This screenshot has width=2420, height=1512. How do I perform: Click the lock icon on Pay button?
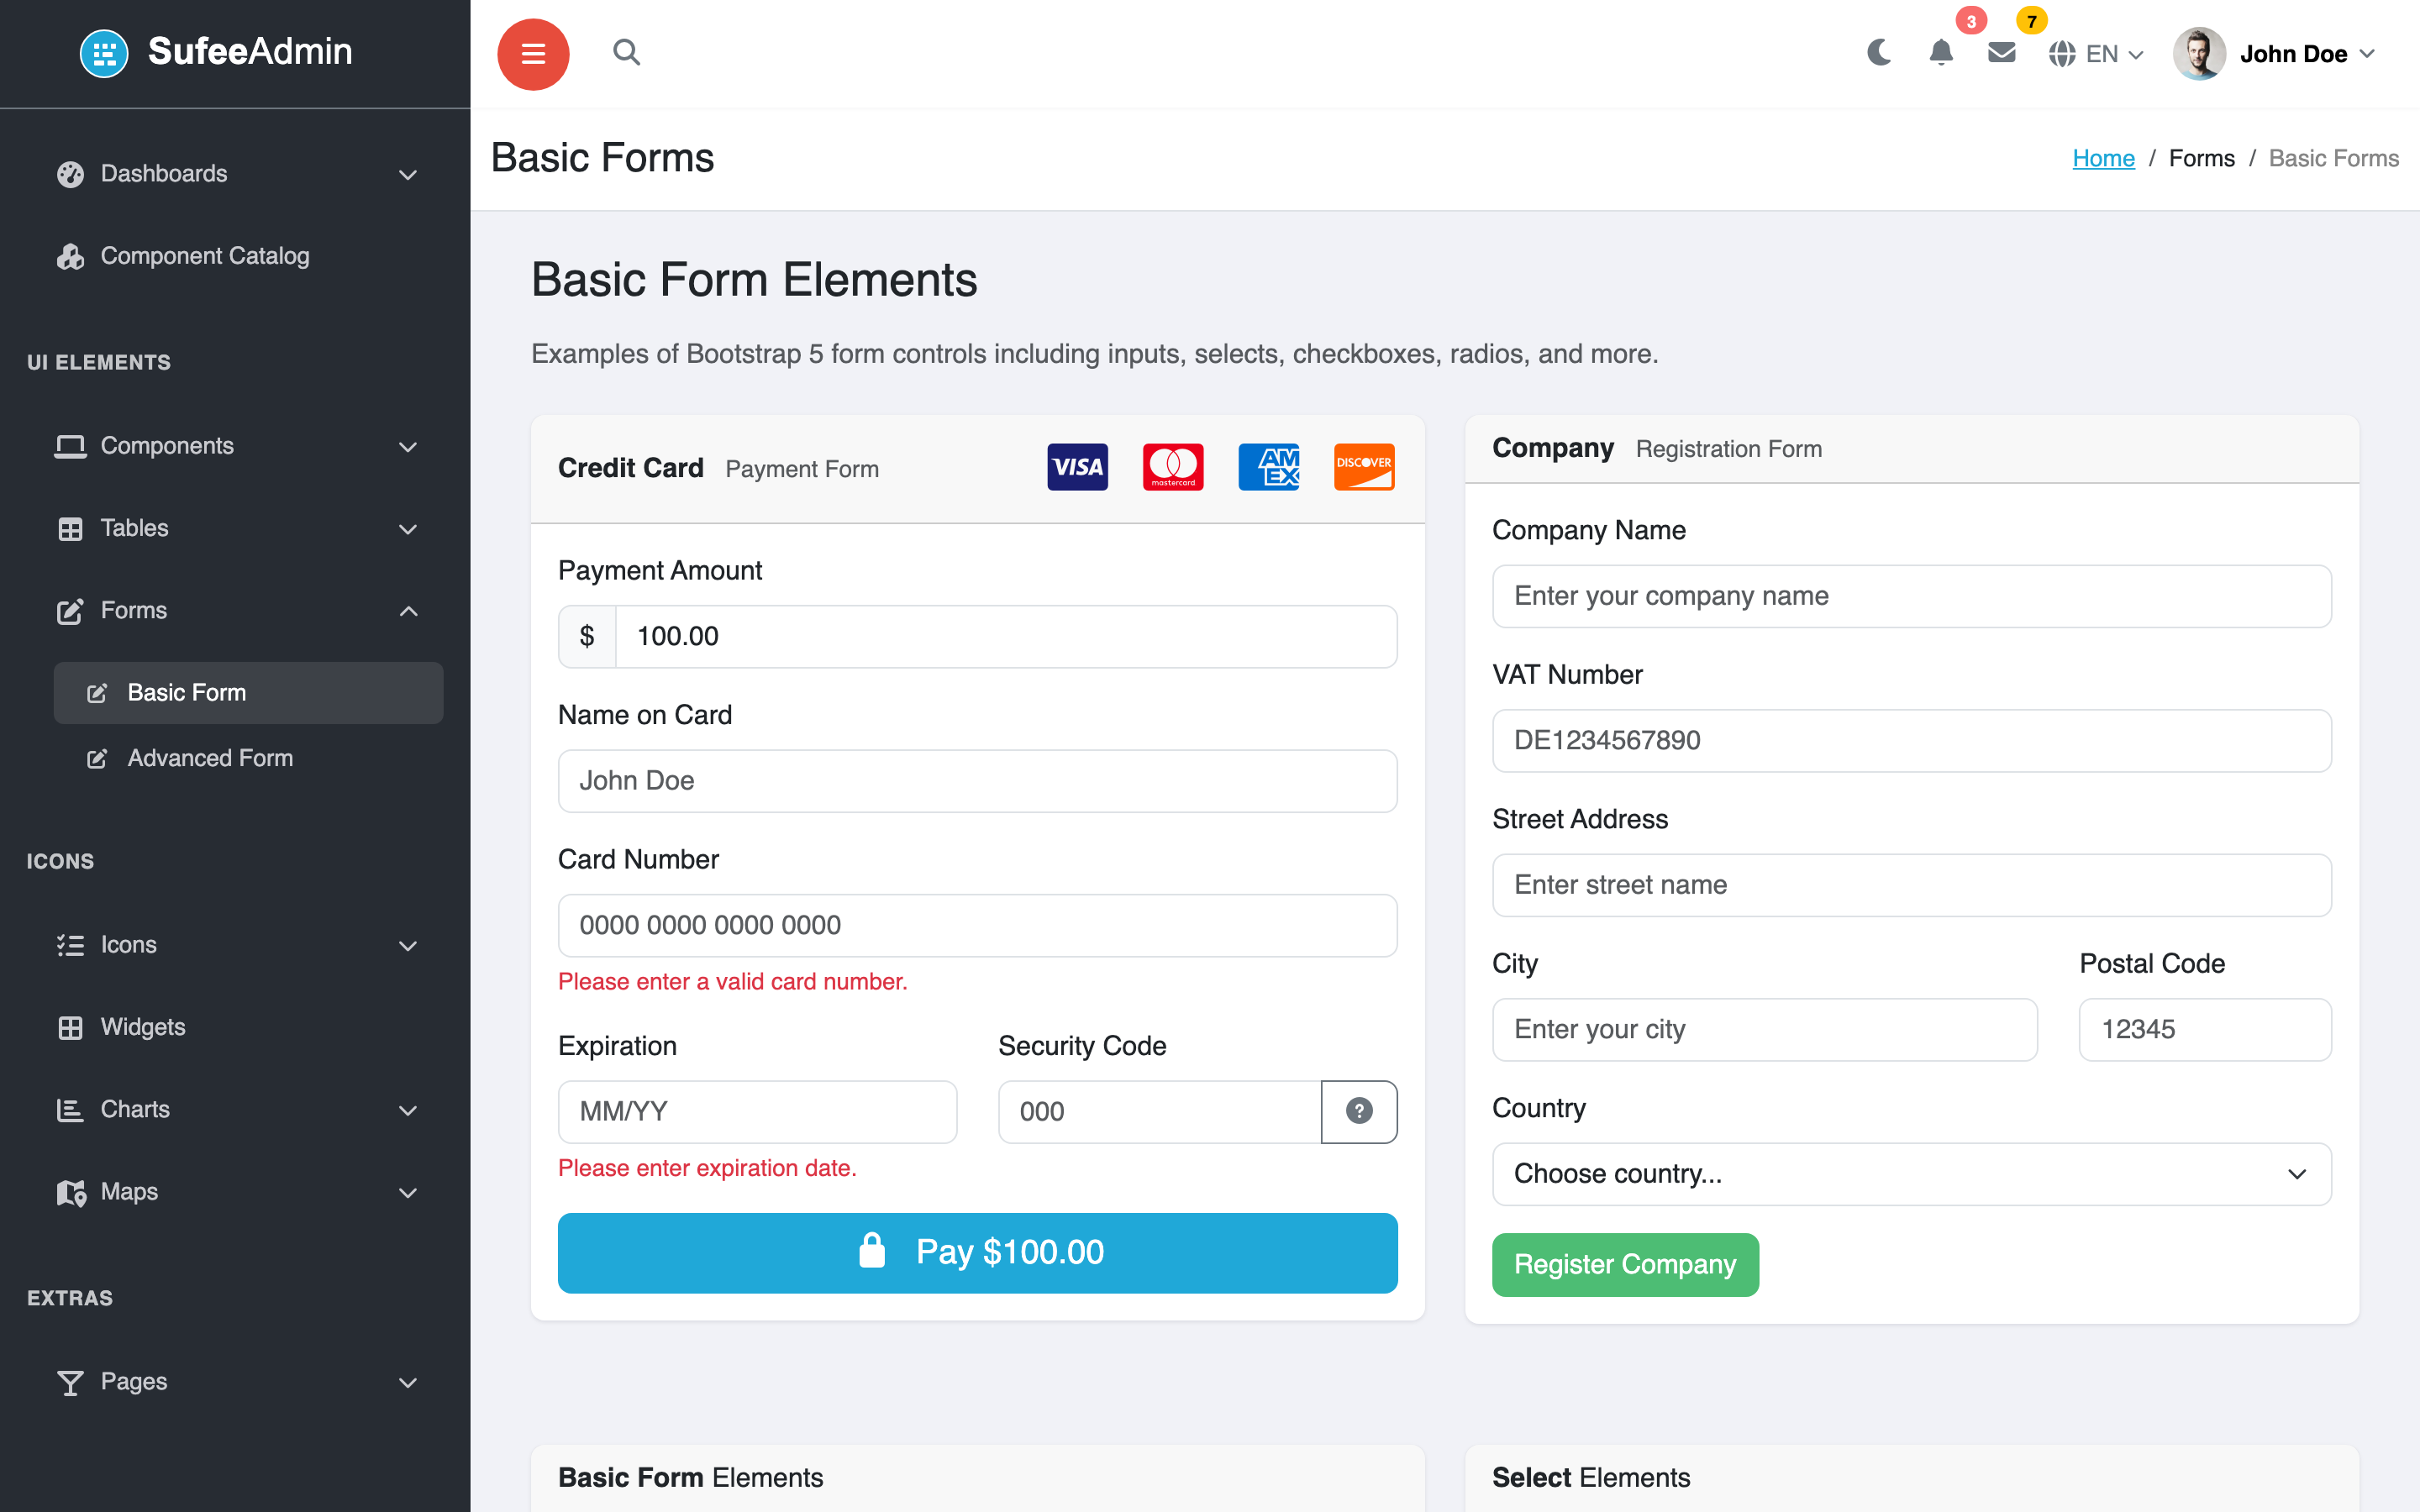pos(872,1250)
